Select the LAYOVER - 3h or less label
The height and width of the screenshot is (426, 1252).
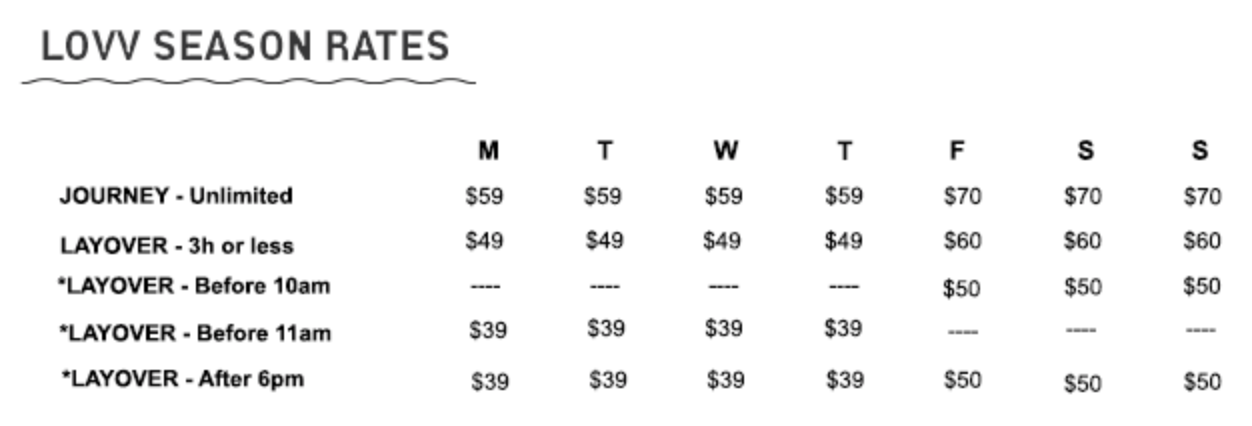(176, 245)
